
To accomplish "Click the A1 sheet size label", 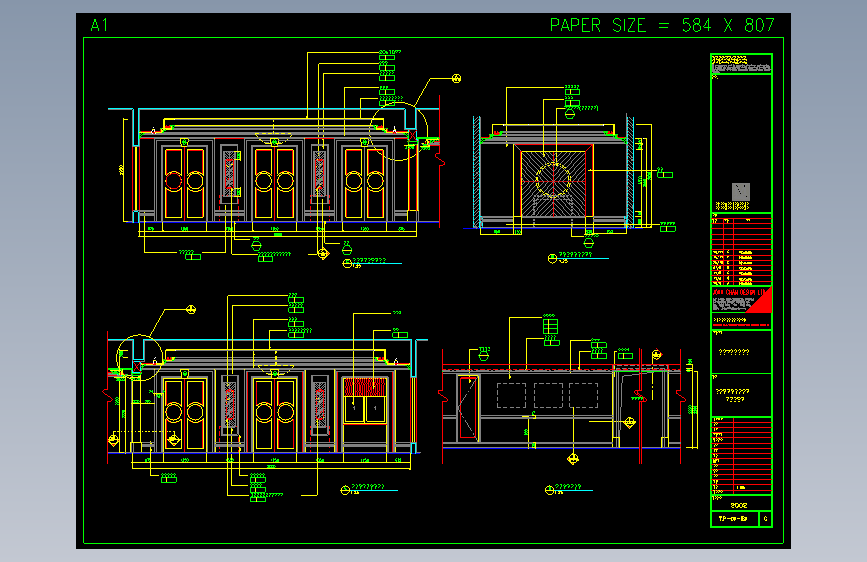I will pos(99,25).
